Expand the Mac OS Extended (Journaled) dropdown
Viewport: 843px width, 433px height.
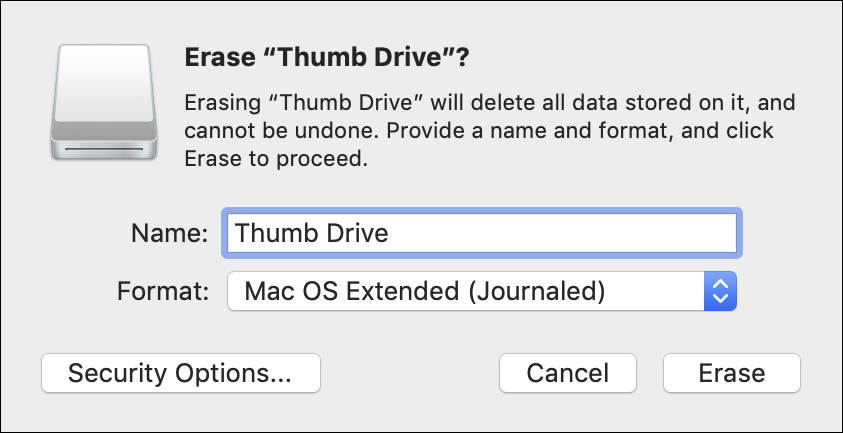[x=482, y=291]
